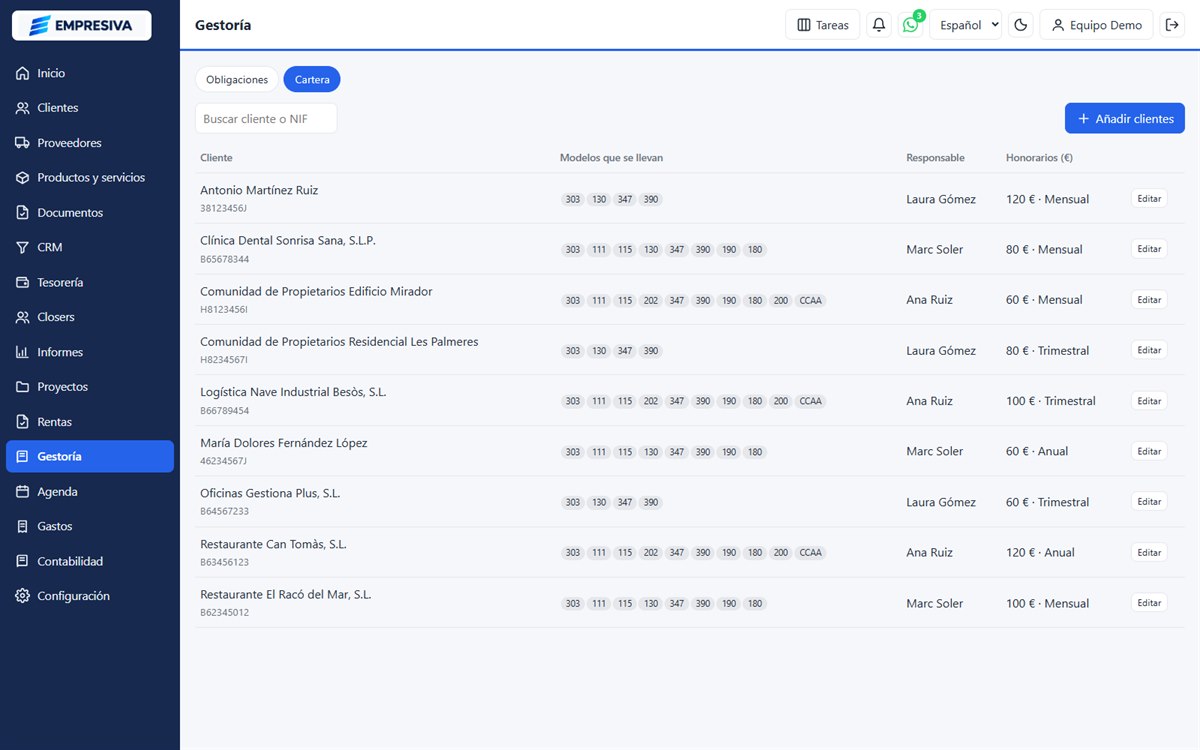Click the Inicio house icon

coord(23,73)
